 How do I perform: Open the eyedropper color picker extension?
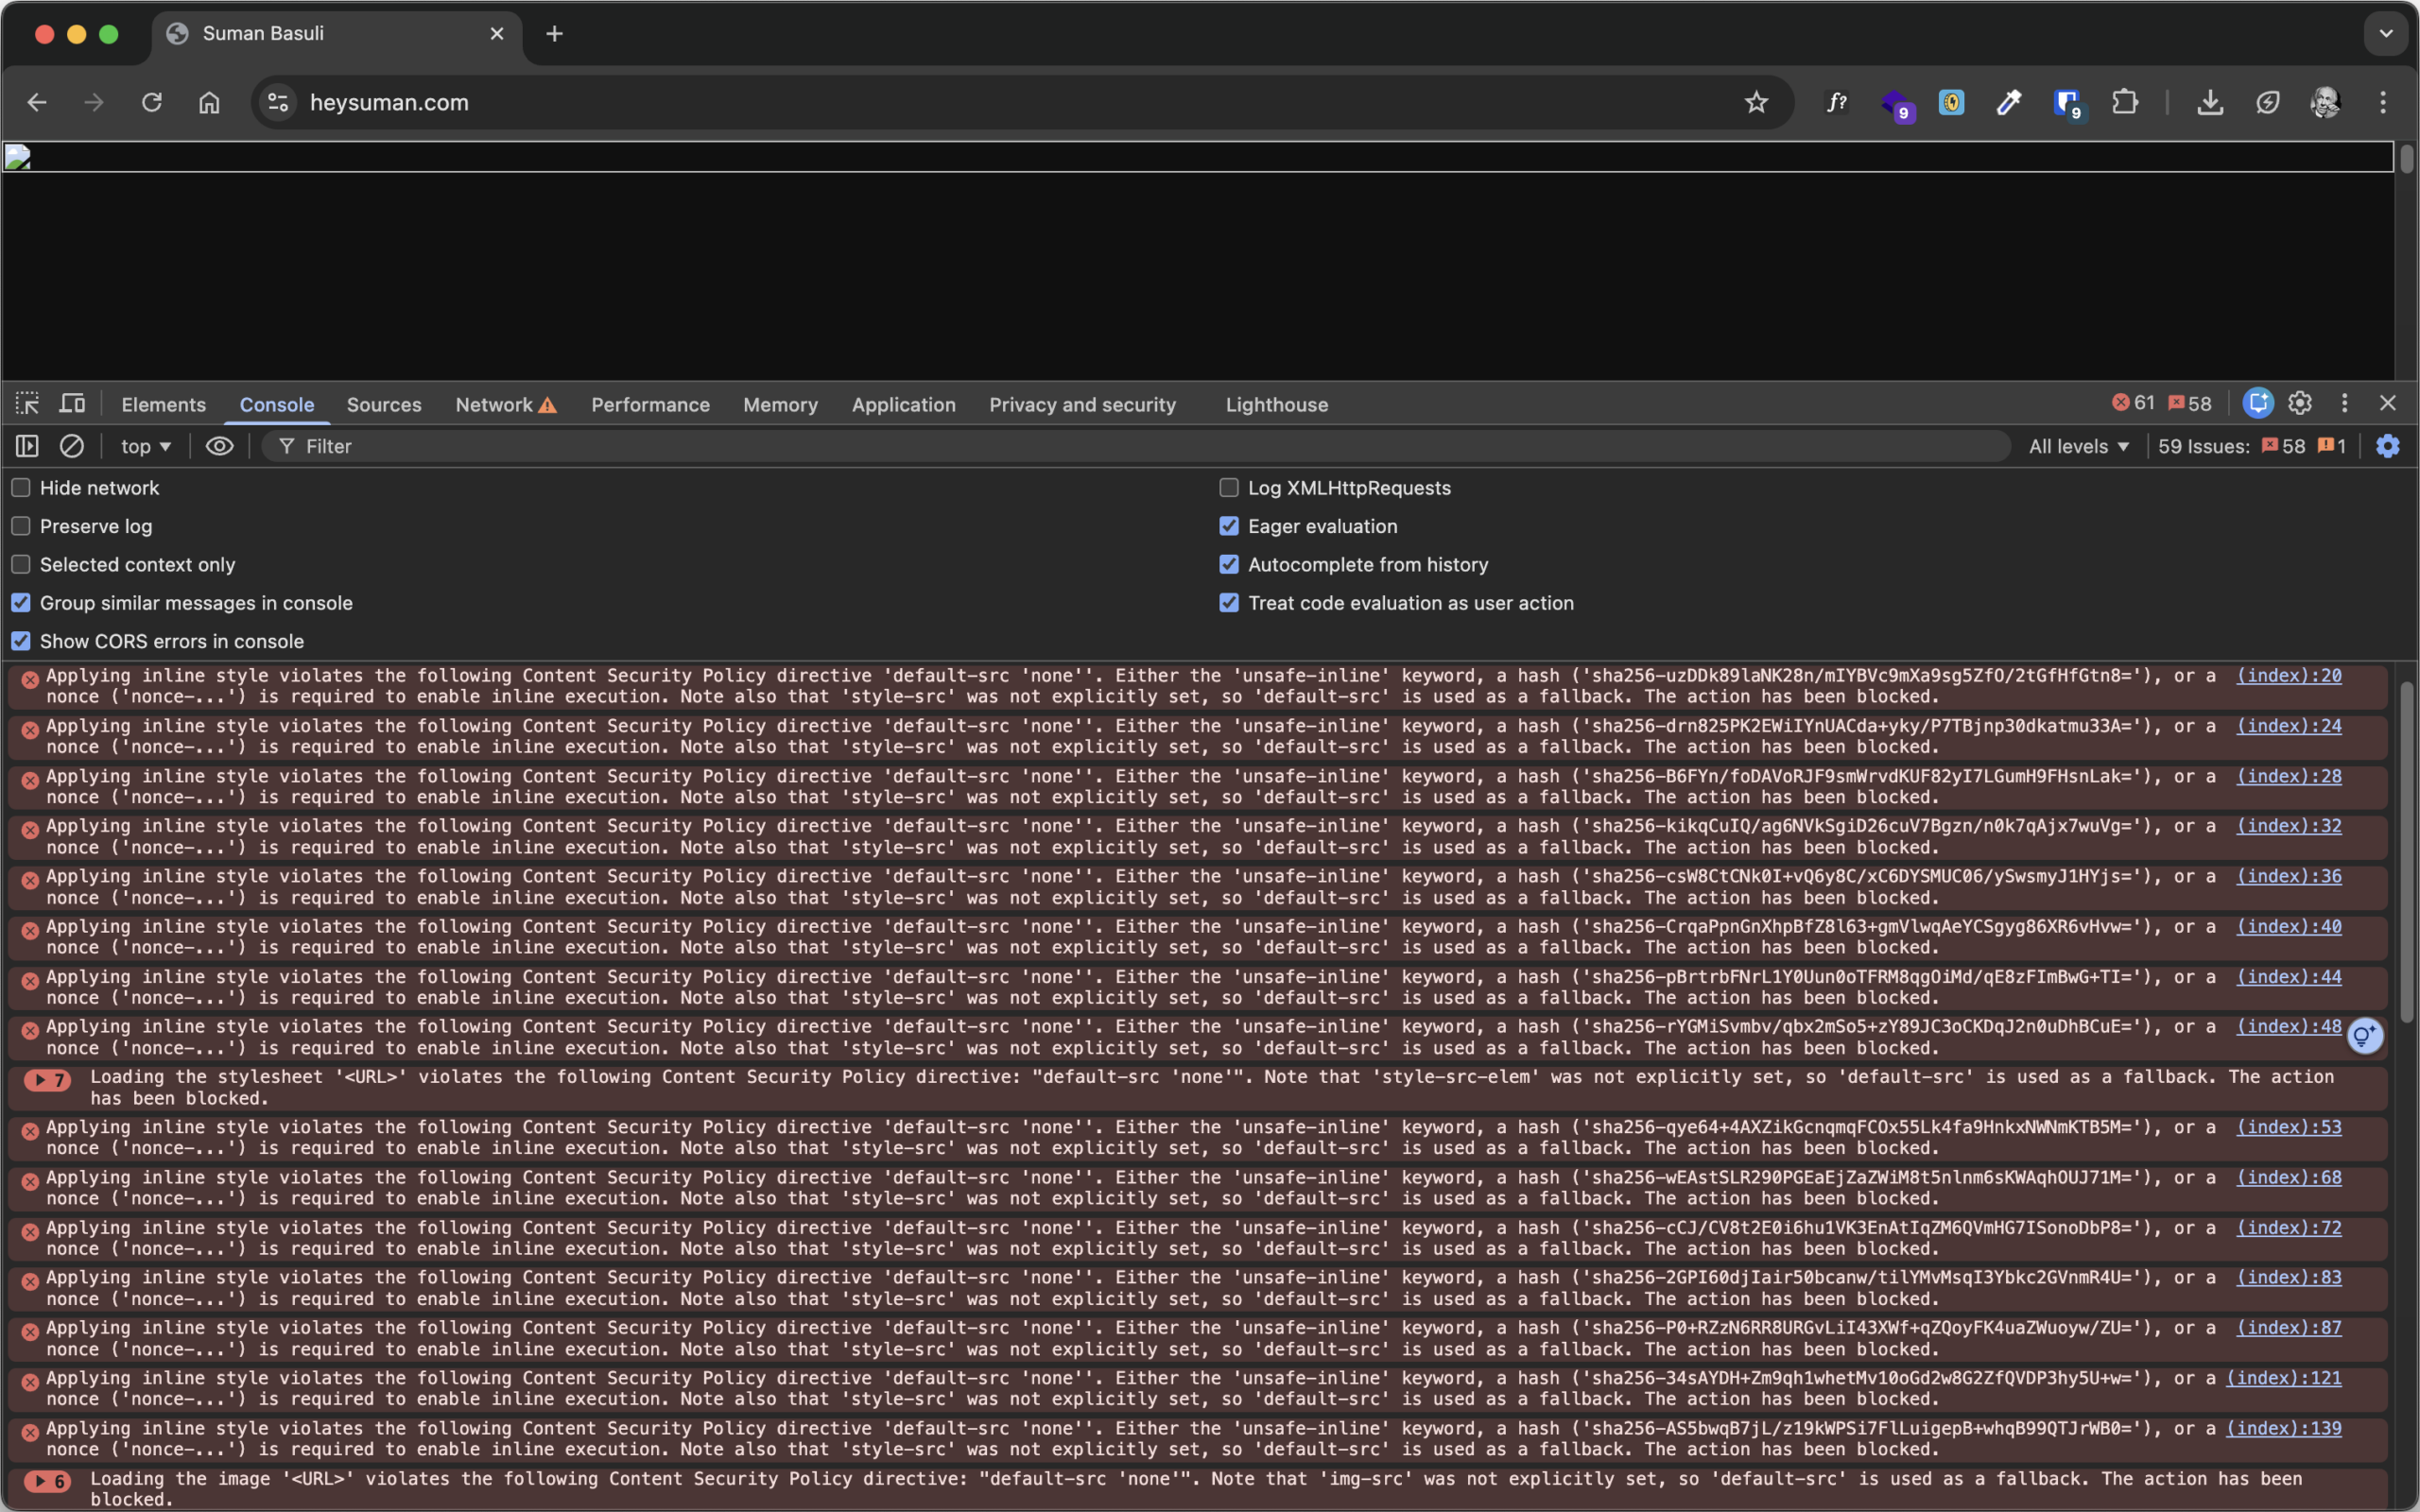click(x=2008, y=102)
